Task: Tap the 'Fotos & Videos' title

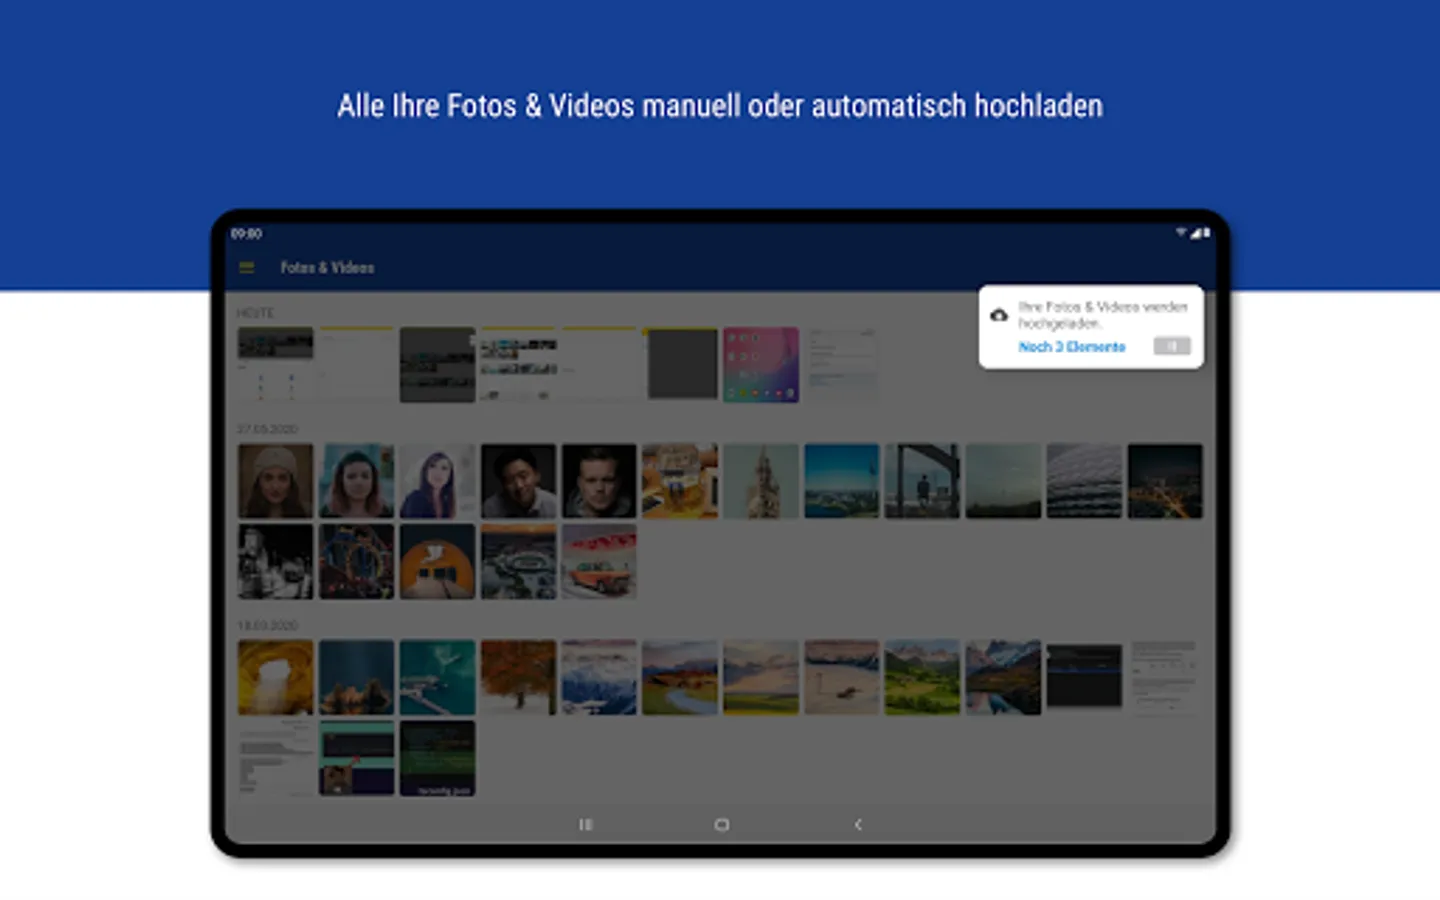Action: [327, 267]
